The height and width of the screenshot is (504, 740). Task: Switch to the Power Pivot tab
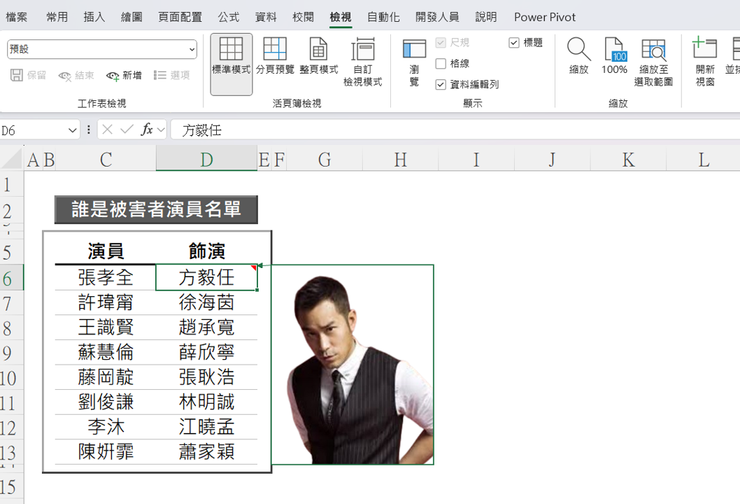pyautogui.click(x=545, y=17)
